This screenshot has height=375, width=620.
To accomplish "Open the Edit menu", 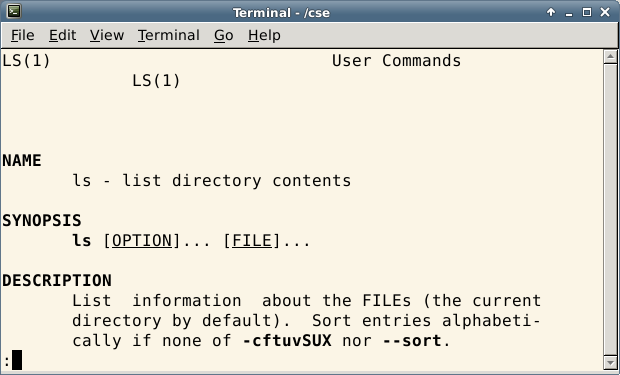I will click(x=62, y=35).
